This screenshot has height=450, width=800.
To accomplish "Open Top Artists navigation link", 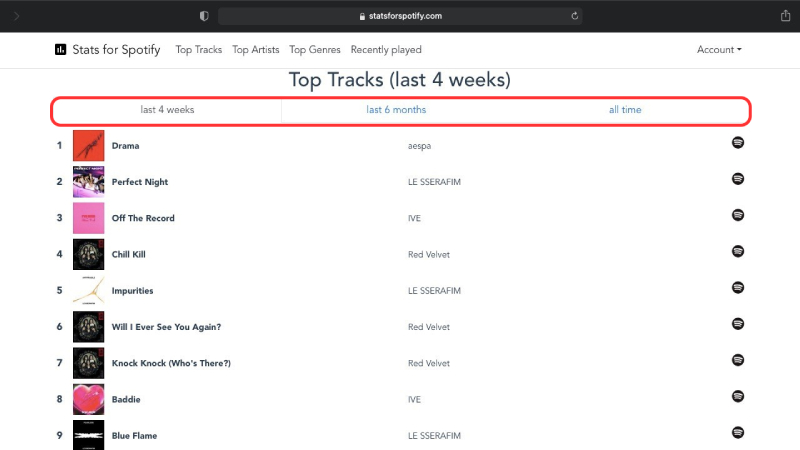I will click(x=255, y=49).
